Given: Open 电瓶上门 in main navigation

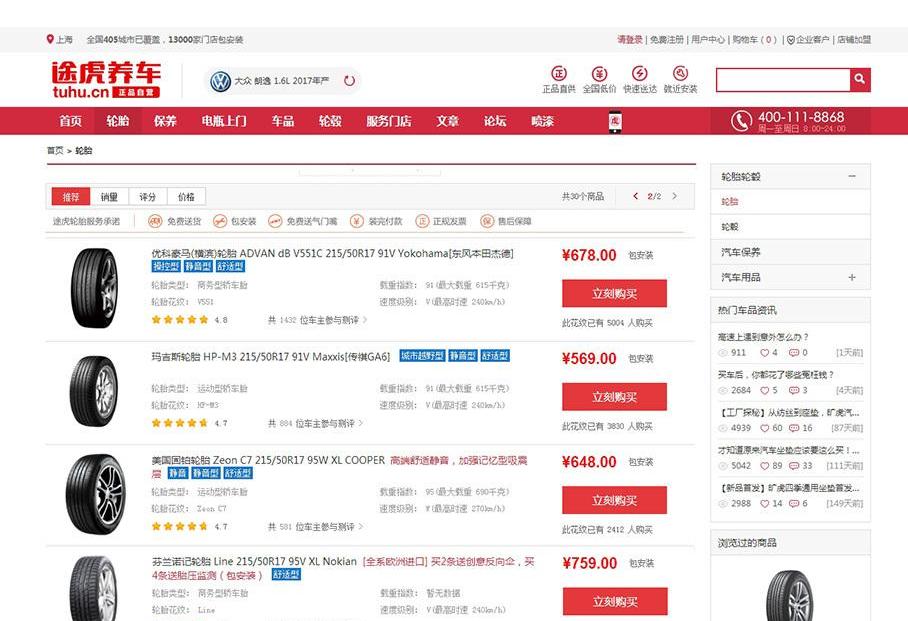Looking at the screenshot, I should click(x=224, y=121).
